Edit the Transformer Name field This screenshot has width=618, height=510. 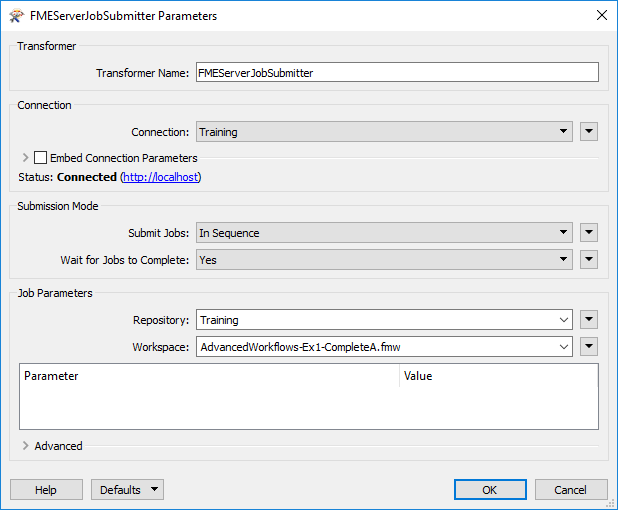397,72
